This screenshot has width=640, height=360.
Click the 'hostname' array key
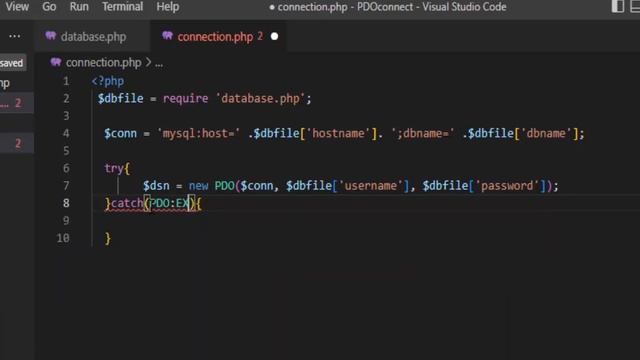click(338, 133)
